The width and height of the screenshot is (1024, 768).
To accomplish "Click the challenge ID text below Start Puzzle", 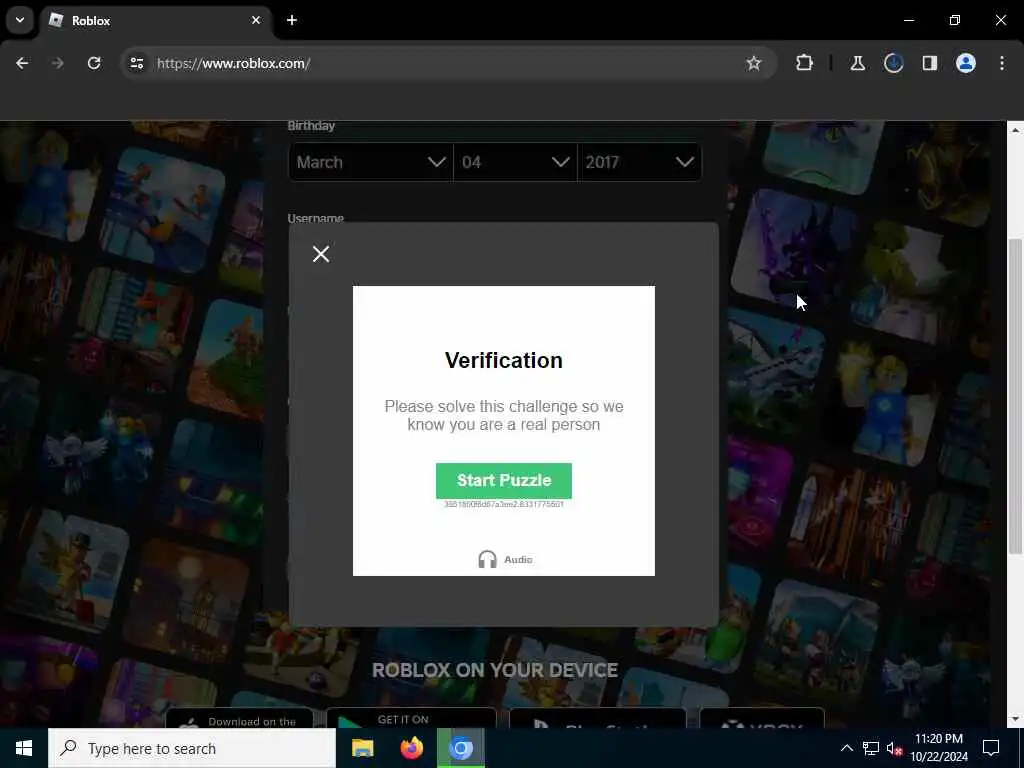I will tap(504, 504).
